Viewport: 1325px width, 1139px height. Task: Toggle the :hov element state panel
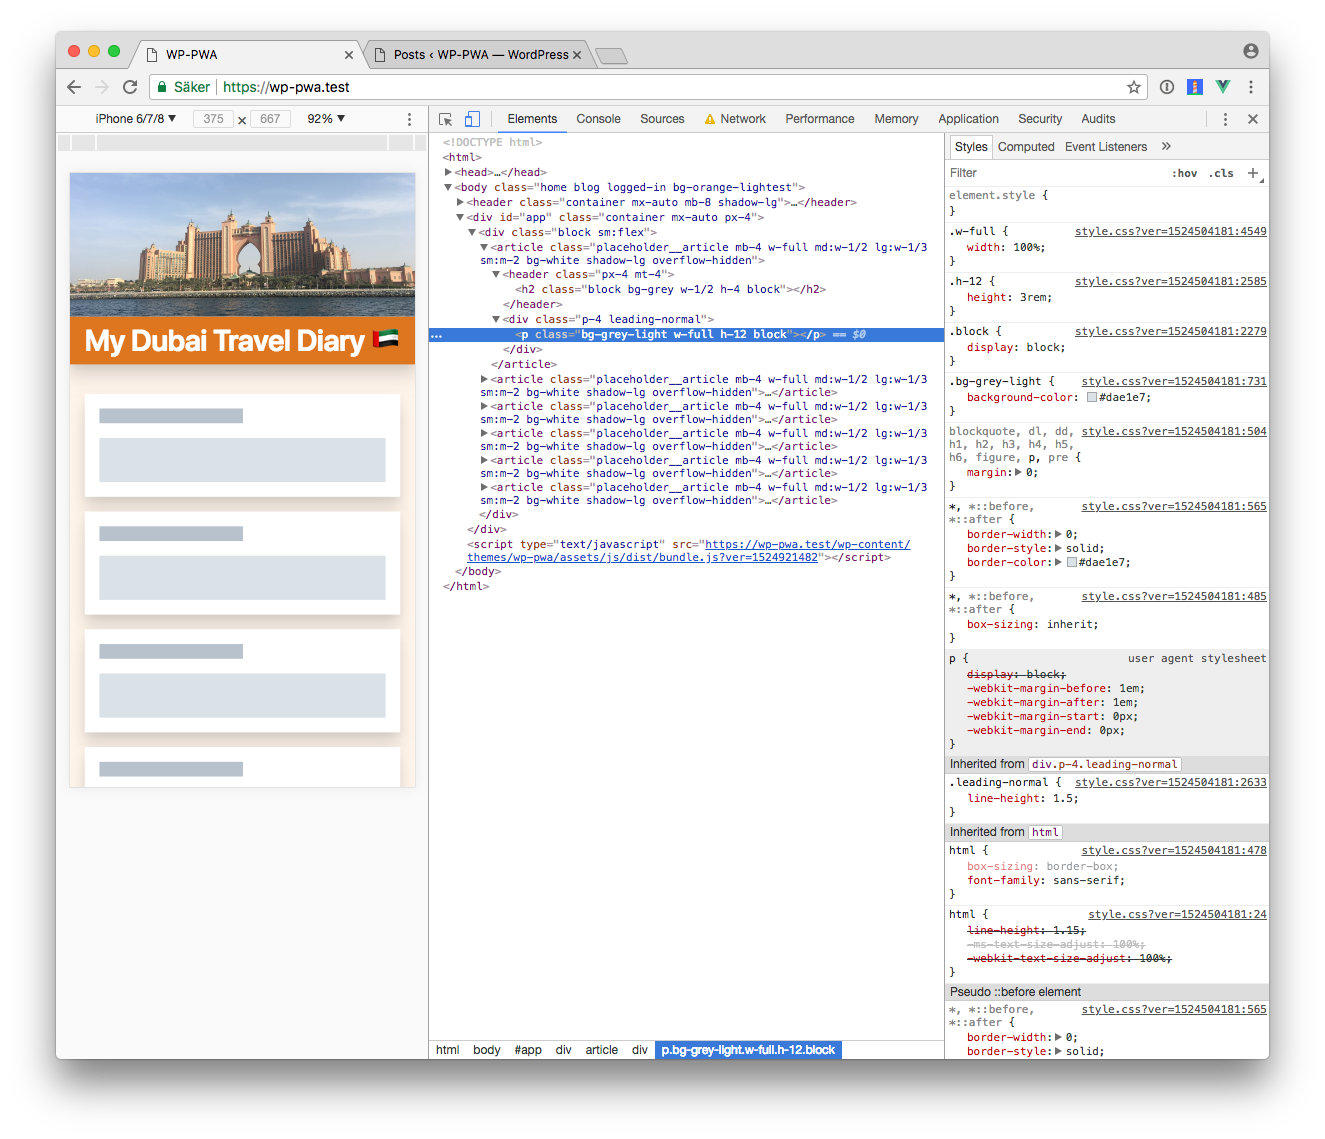1184,173
